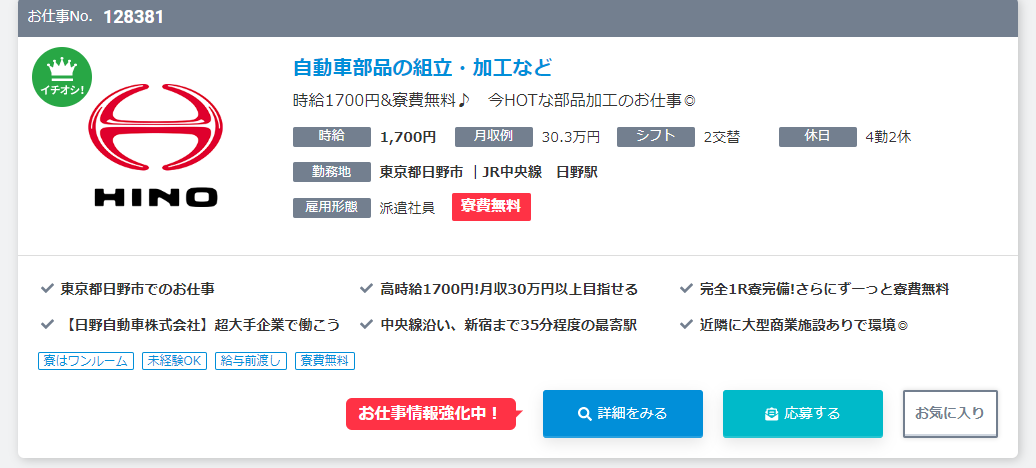Click the green イチオシ! crown badge
1036x468 pixels.
(x=62, y=77)
